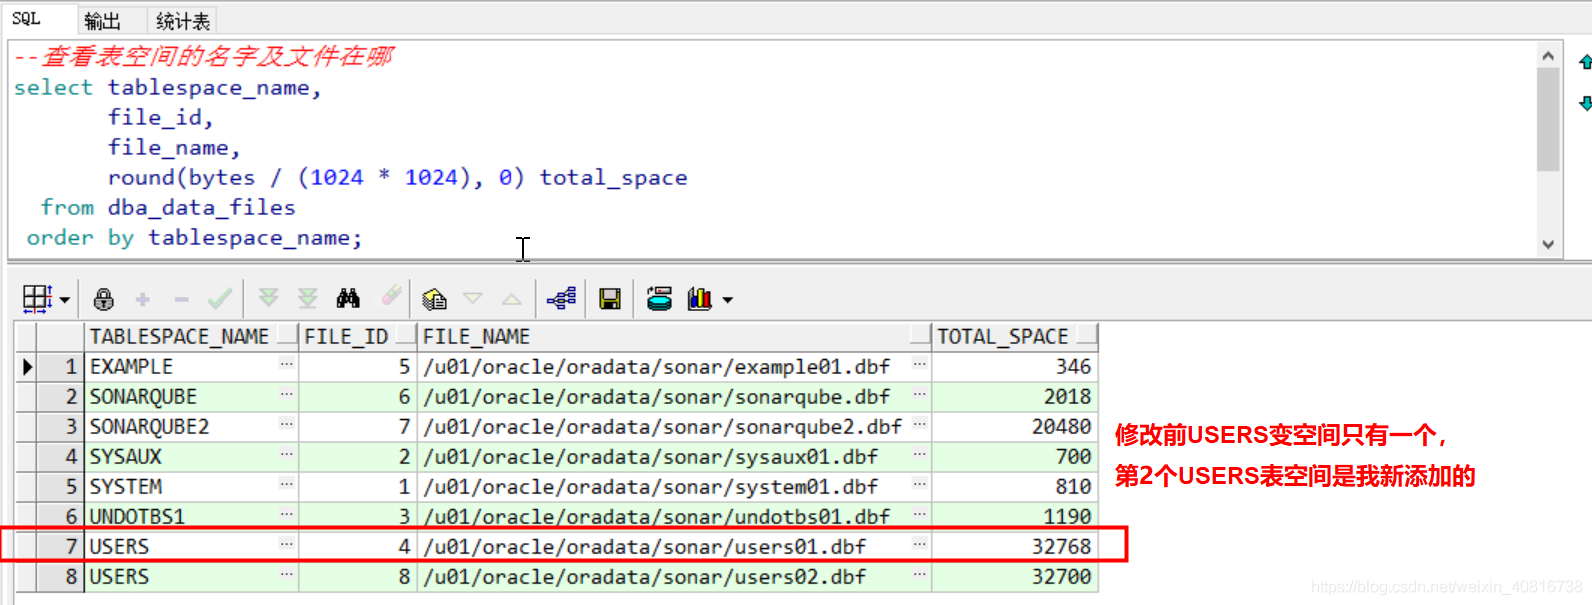Open the grid layout dropdown arrow
The width and height of the screenshot is (1592, 605).
click(x=65, y=300)
